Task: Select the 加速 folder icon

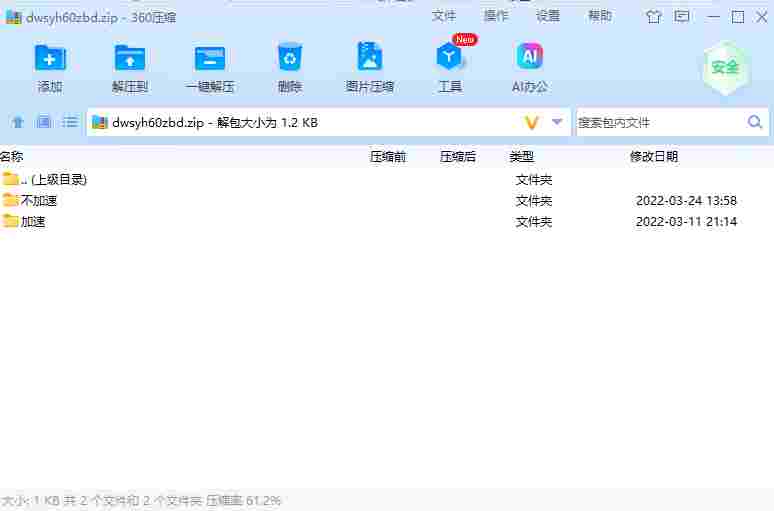Action: point(10,221)
